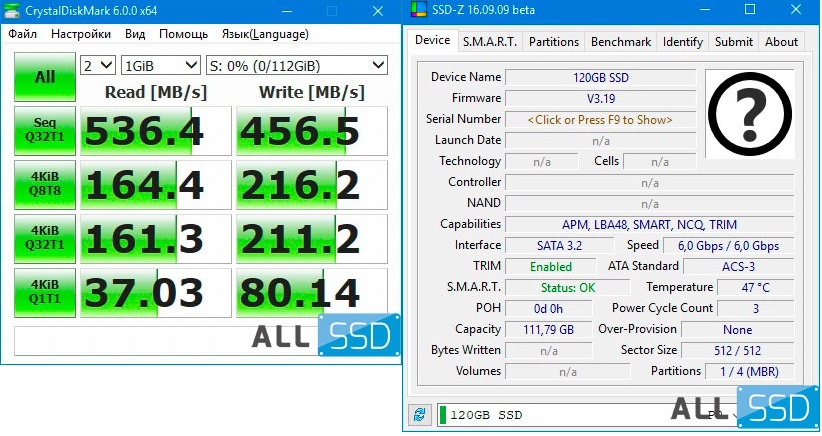Click the 4KiB Q8T8 write result 216.2
Viewport: 822px width, 436px height.
click(312, 184)
